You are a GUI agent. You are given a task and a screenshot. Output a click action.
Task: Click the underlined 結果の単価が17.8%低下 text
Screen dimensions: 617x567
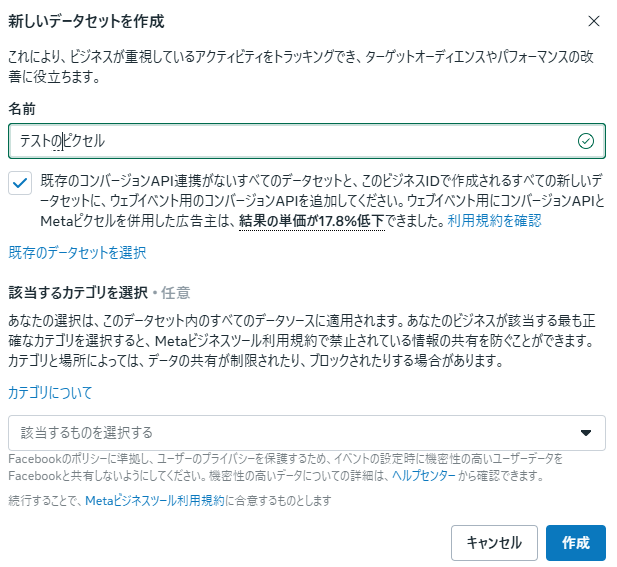pos(312,221)
